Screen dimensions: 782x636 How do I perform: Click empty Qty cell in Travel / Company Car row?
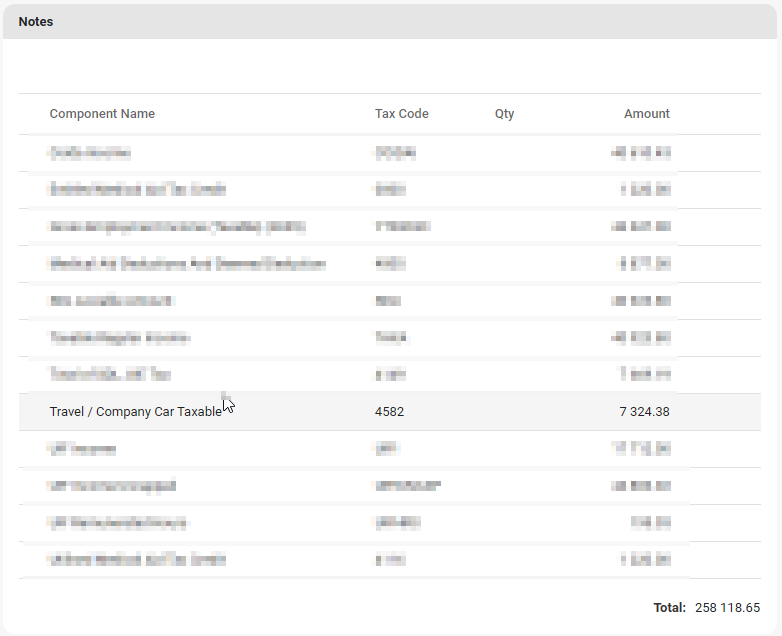504,412
